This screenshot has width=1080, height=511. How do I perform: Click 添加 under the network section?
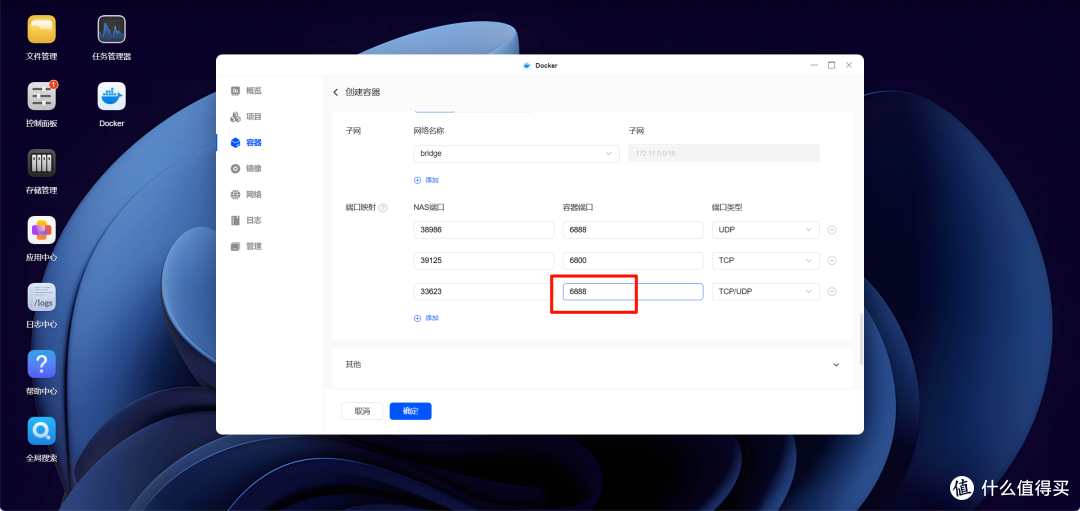click(426, 180)
